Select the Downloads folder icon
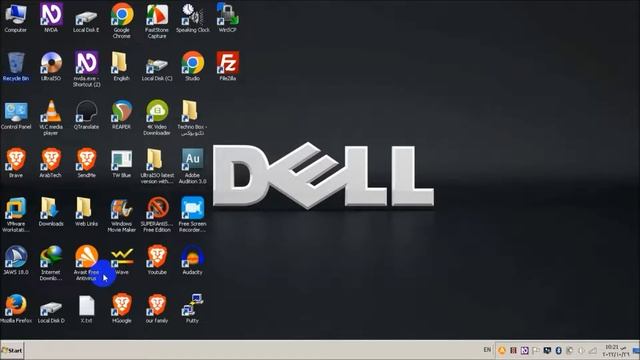The image size is (640, 360). point(51,209)
